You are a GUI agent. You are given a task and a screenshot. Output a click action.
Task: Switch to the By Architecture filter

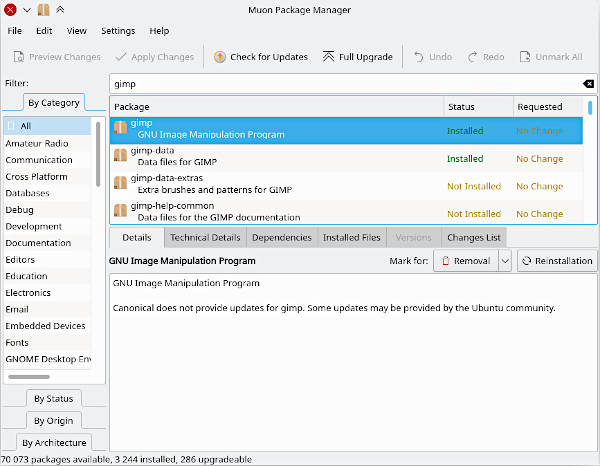point(54,443)
